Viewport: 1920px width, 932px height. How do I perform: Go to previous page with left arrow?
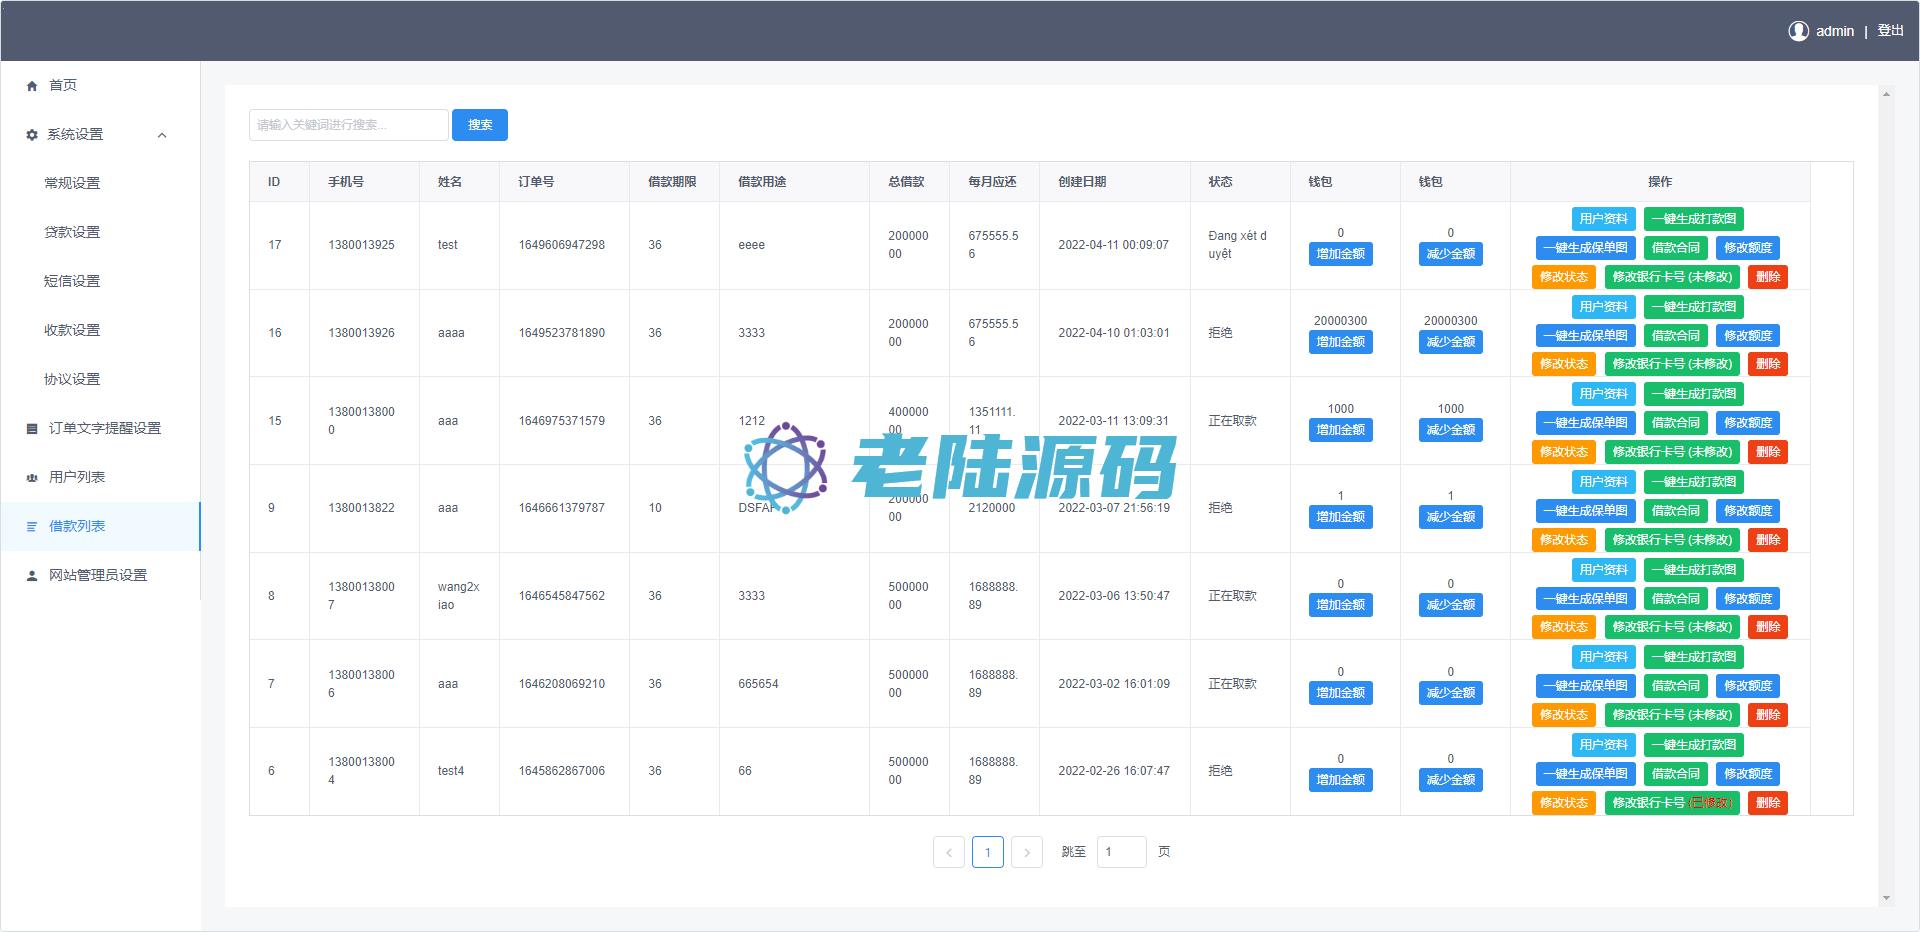(949, 852)
